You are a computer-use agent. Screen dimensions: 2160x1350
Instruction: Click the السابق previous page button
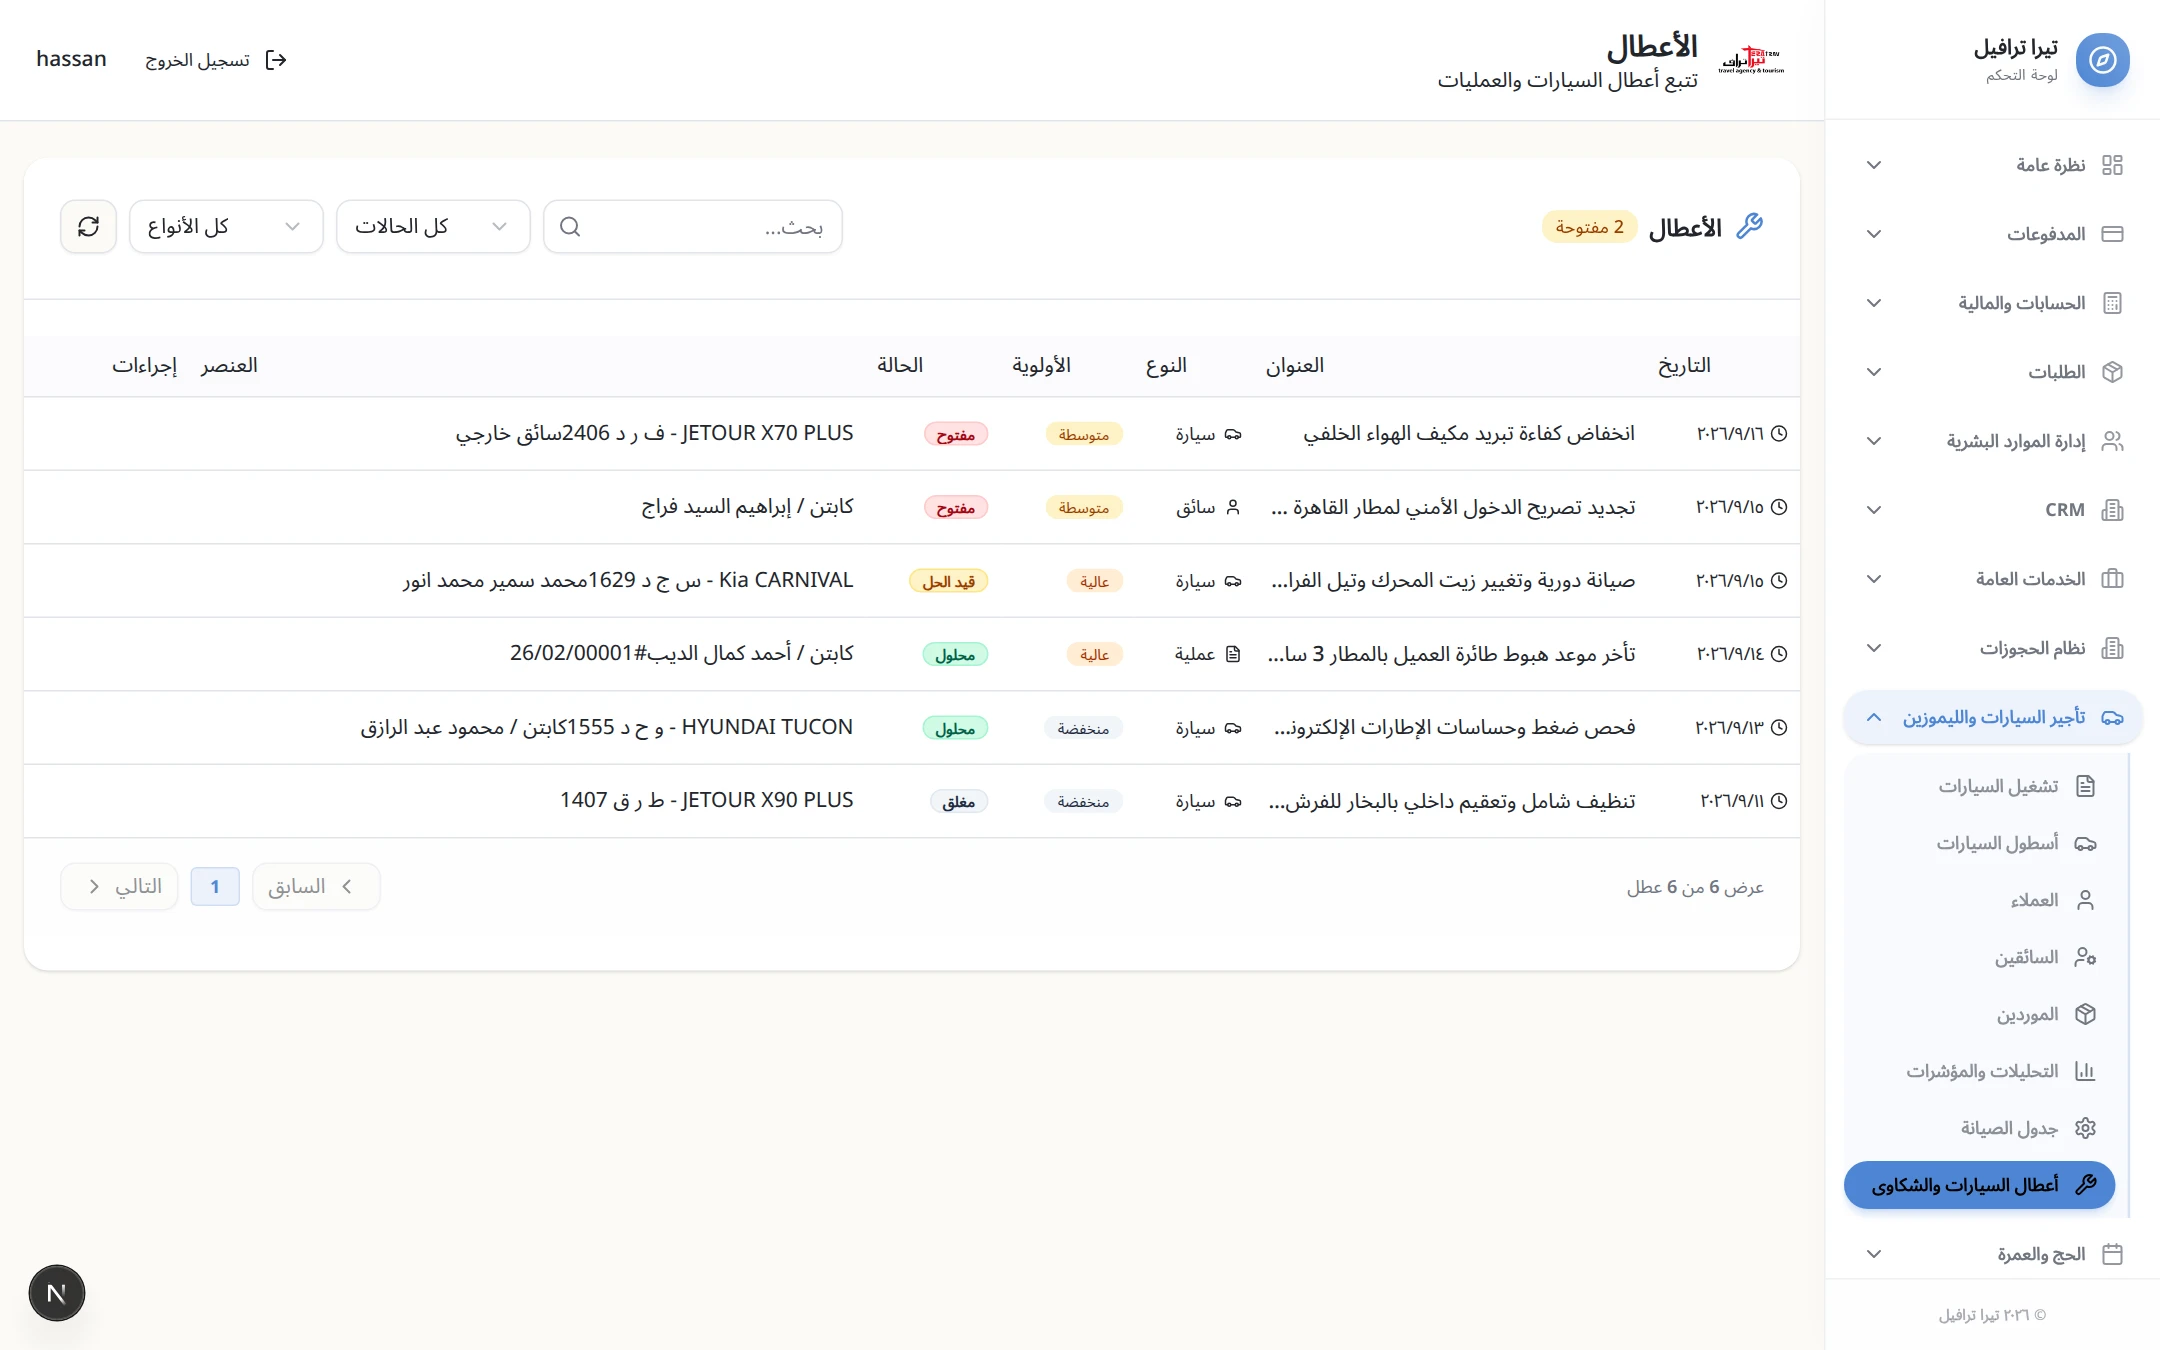pos(316,887)
